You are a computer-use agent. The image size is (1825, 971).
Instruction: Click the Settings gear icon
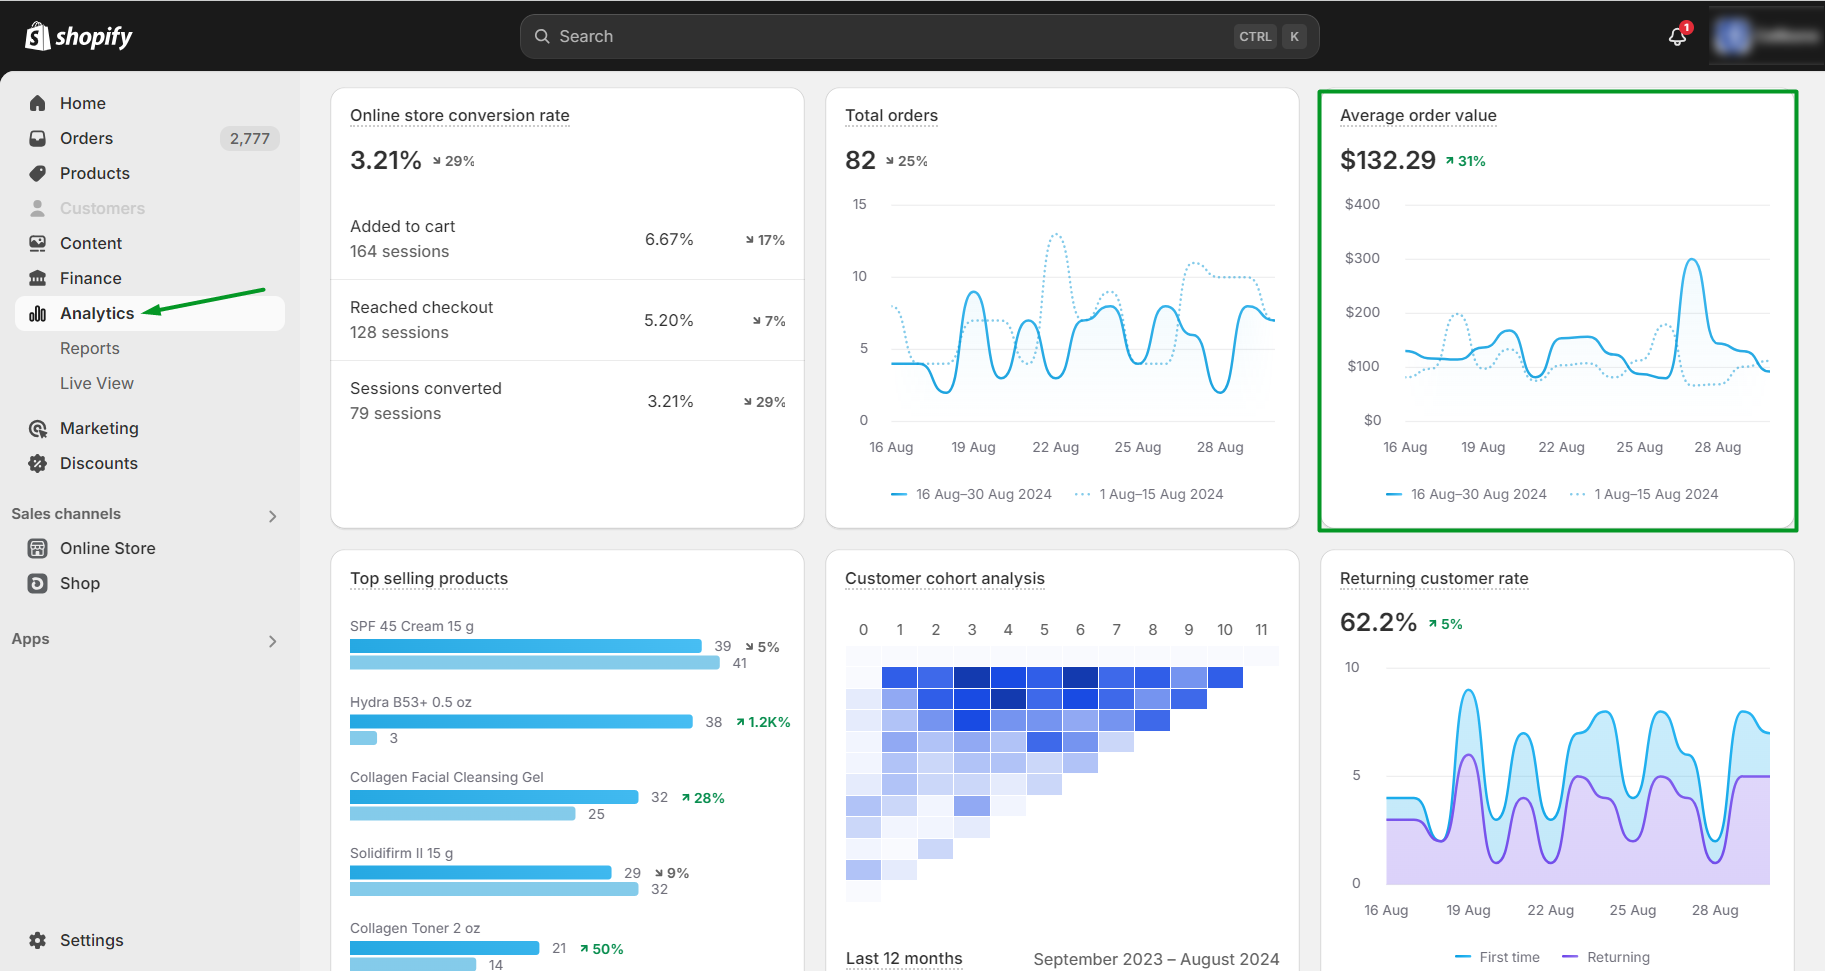[38, 940]
